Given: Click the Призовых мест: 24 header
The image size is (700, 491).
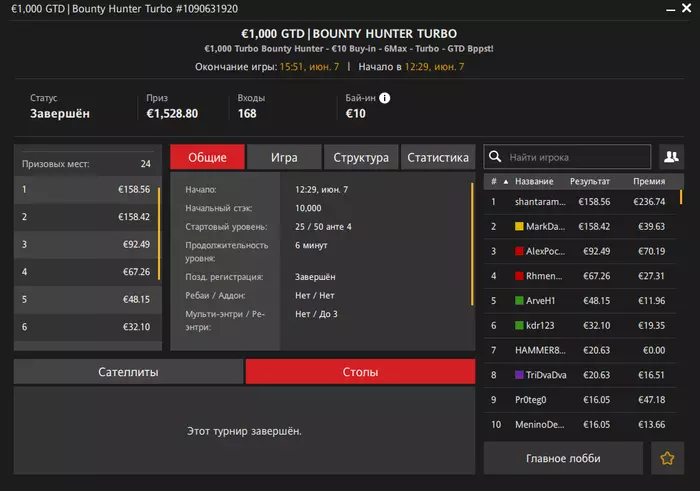Looking at the screenshot, I should click(x=86, y=164).
